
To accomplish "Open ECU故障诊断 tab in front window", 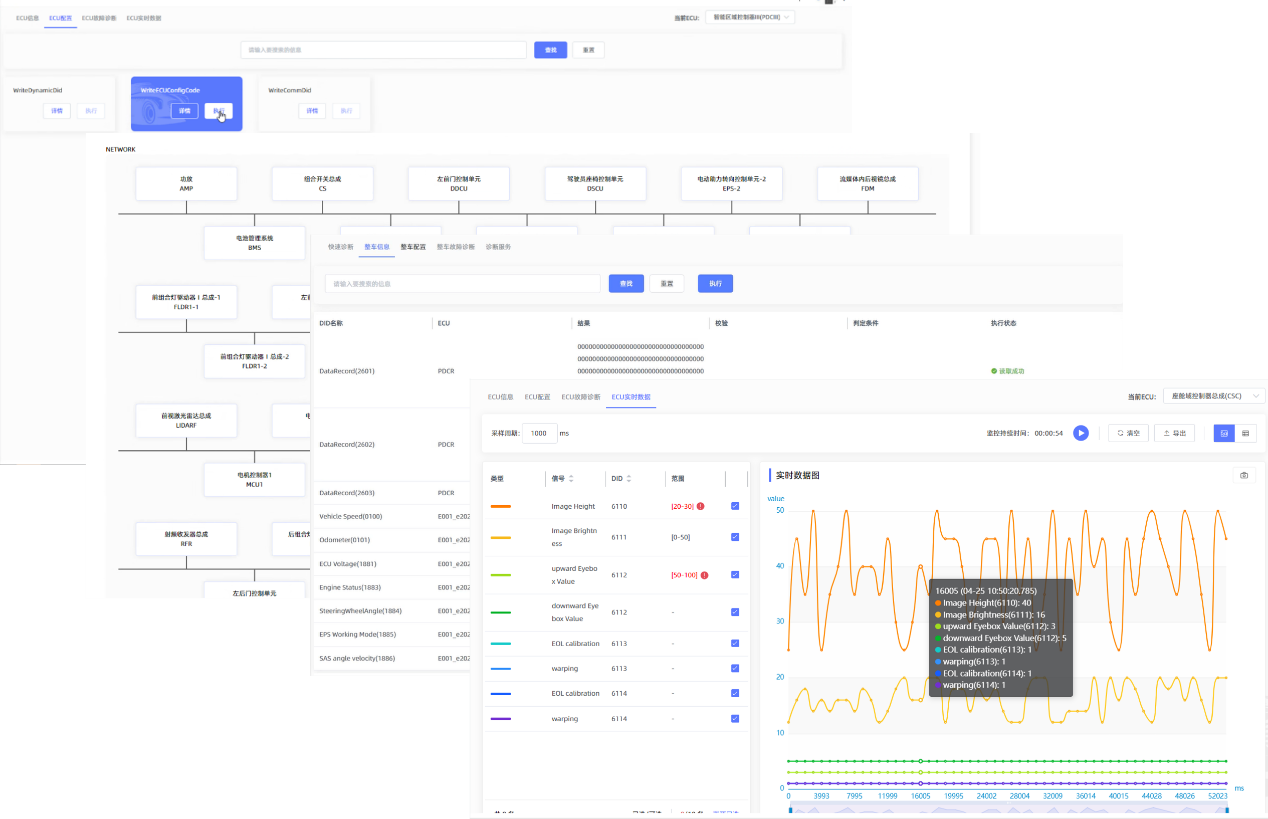I will [580, 397].
